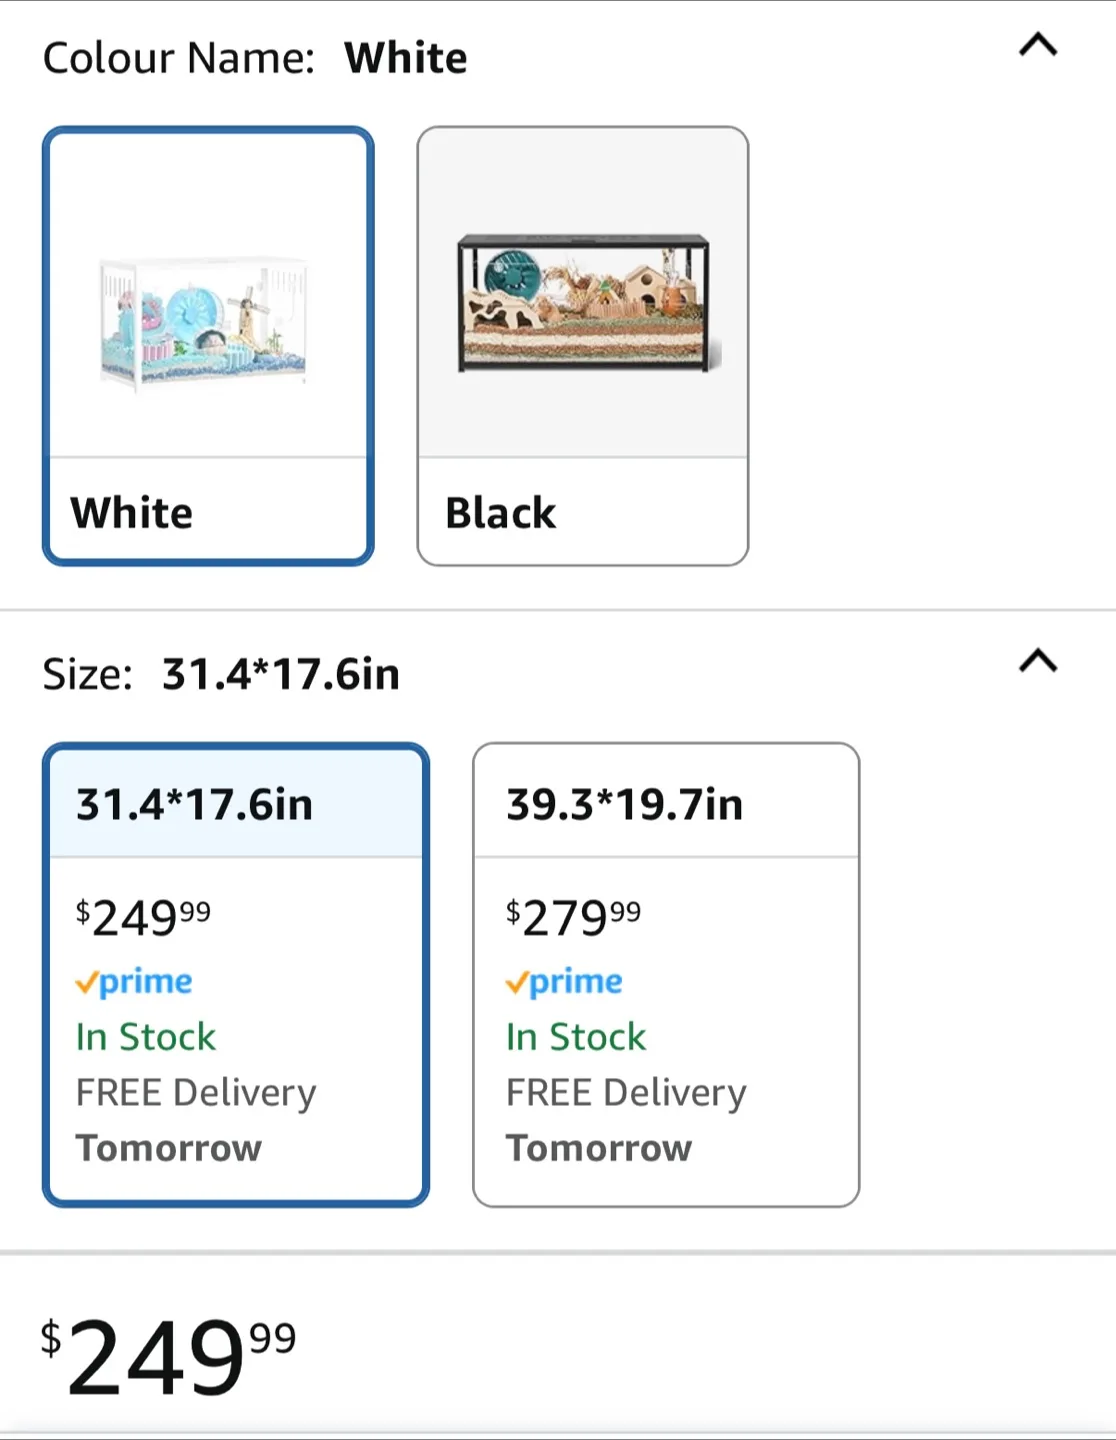1116x1440 pixels.
Task: Click the blue Prime checkmark icon on right card
Action: [514, 981]
